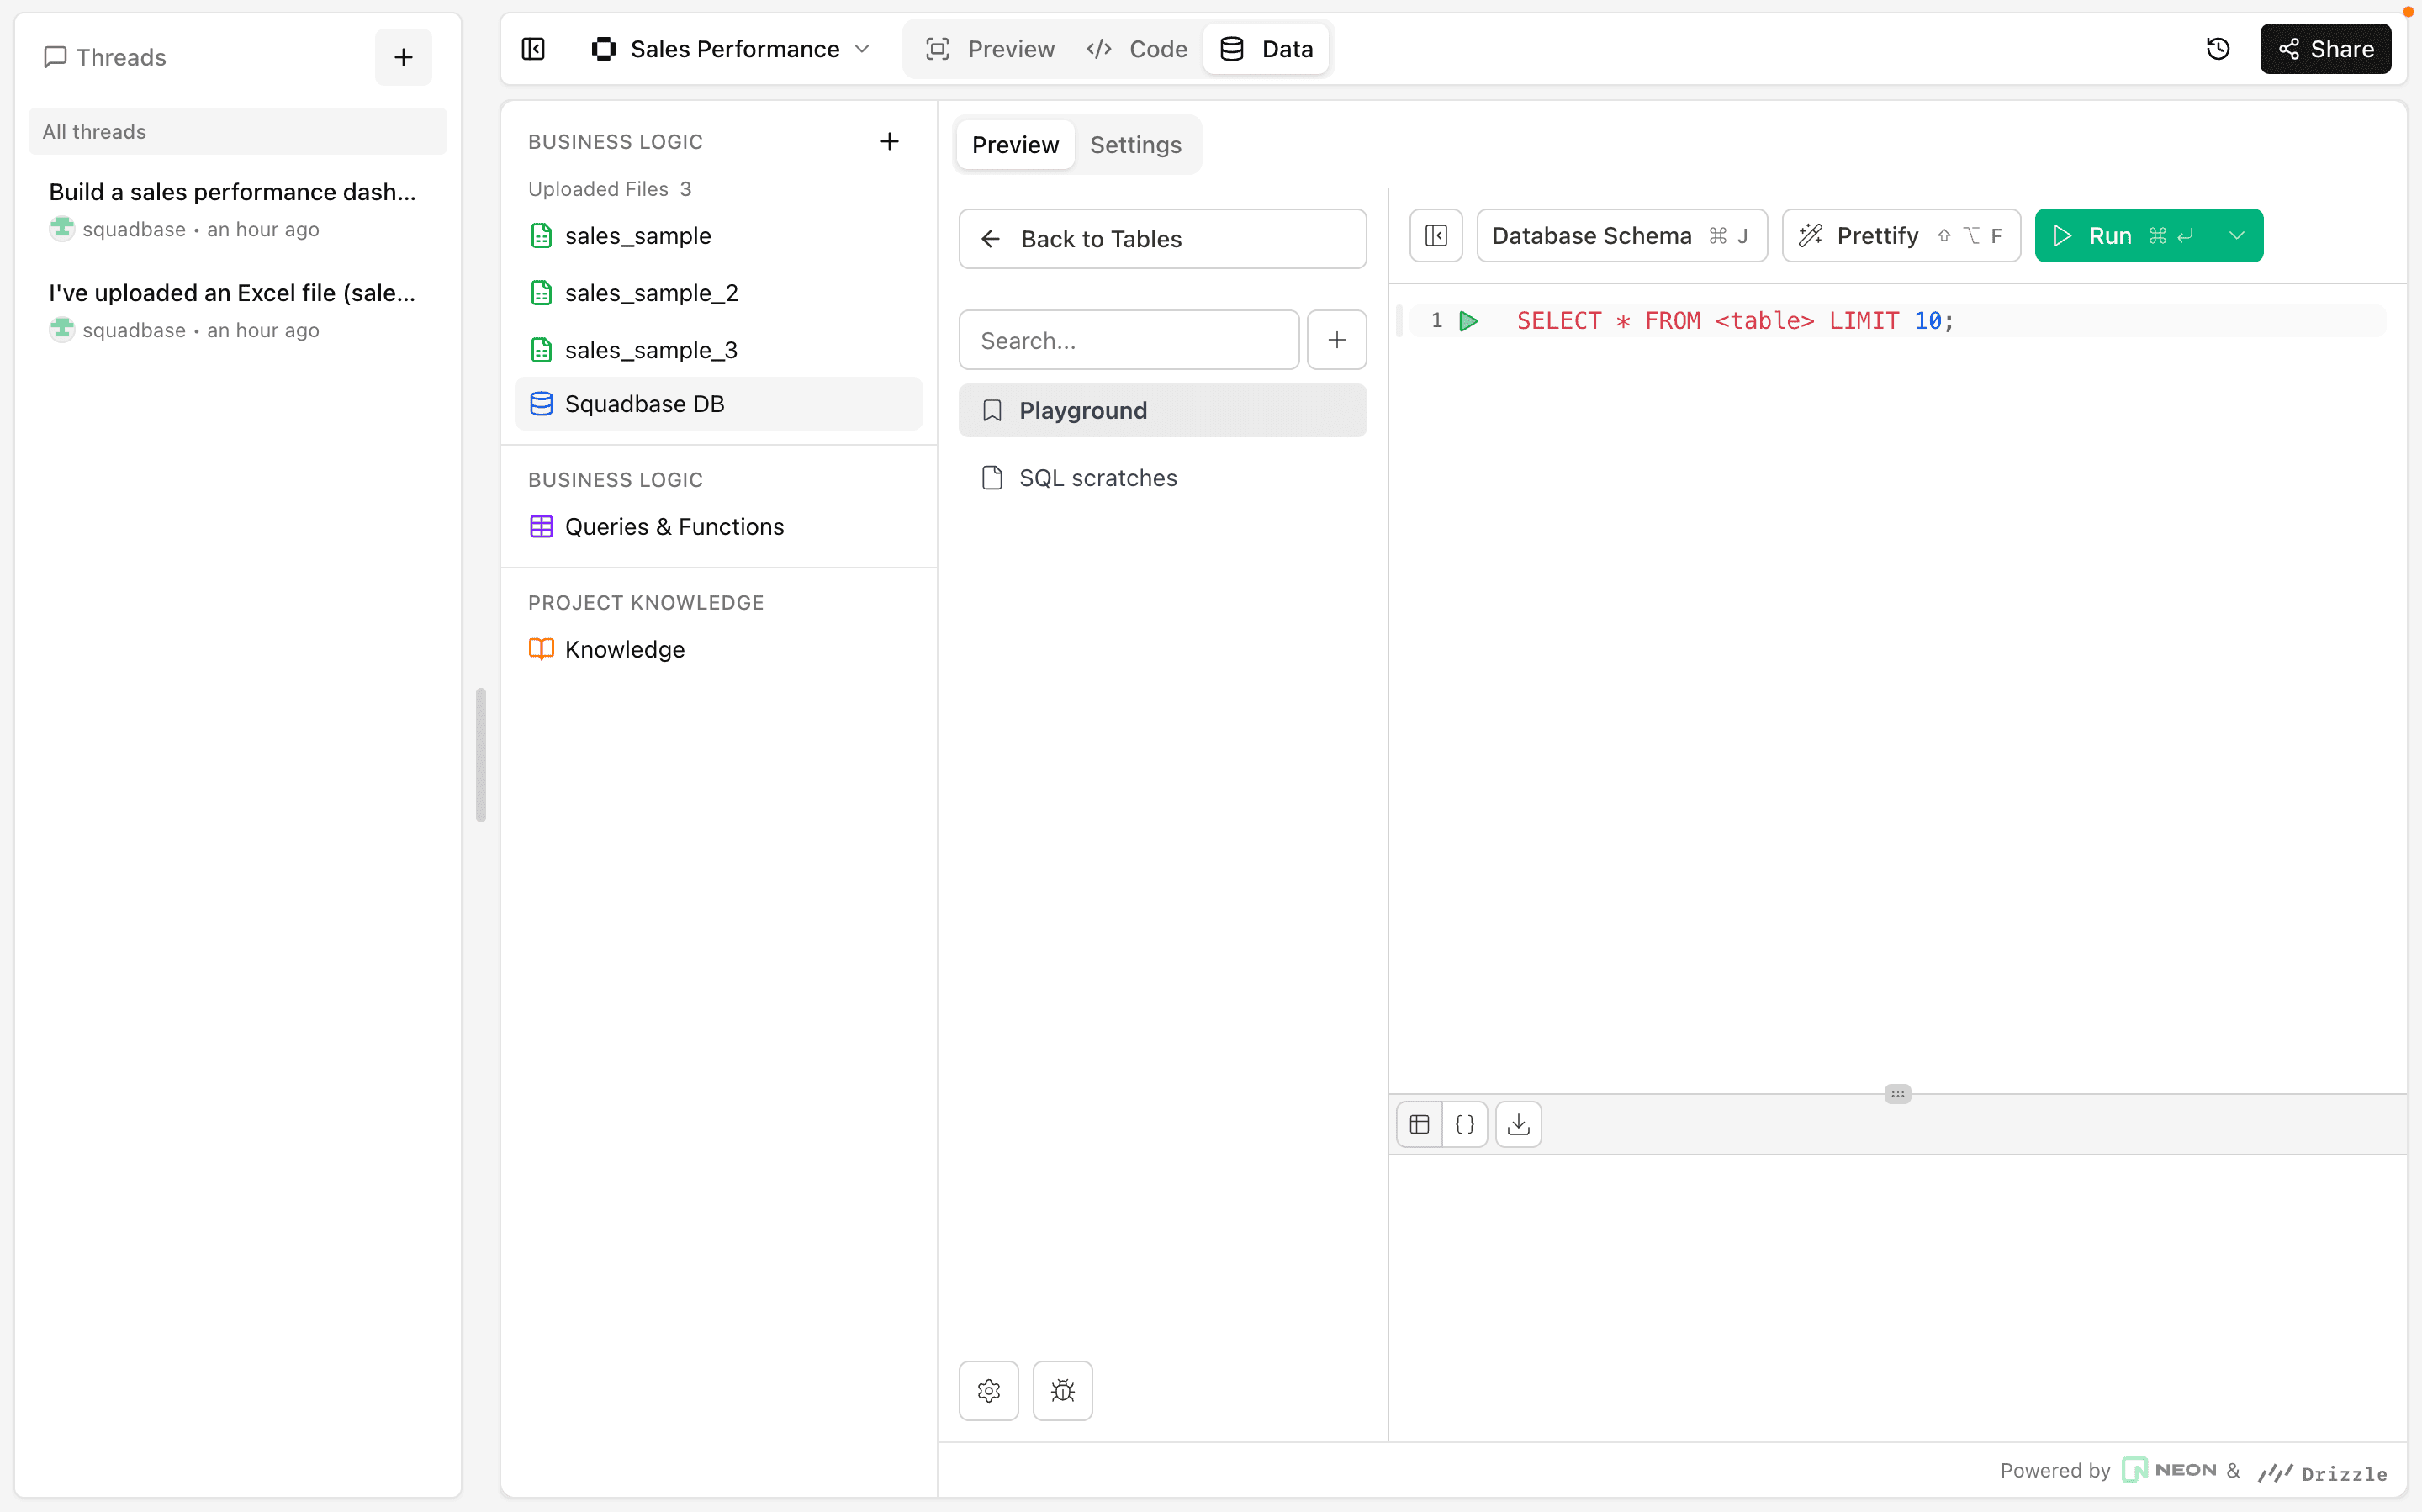Open the bug debug icon button
Image resolution: width=2422 pixels, height=1512 pixels.
click(x=1062, y=1390)
